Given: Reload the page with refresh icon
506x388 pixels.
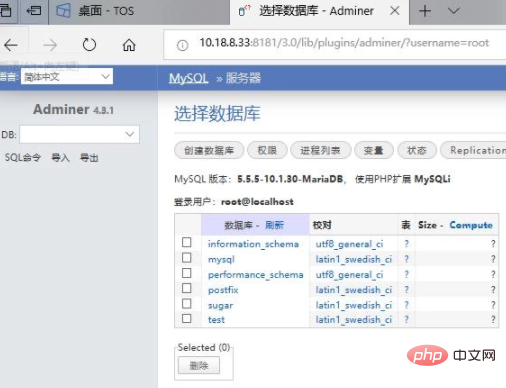Looking at the screenshot, I should tap(89, 45).
